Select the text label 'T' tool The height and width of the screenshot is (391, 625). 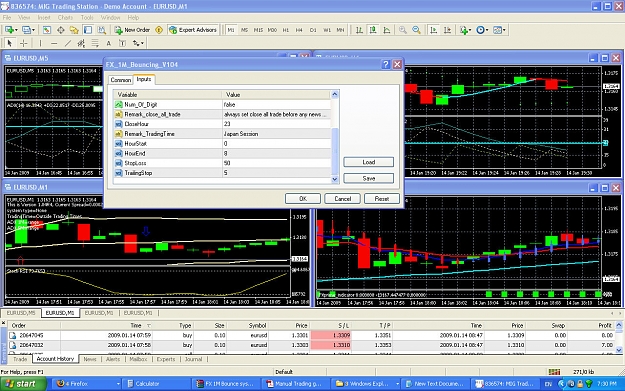(x=122, y=43)
